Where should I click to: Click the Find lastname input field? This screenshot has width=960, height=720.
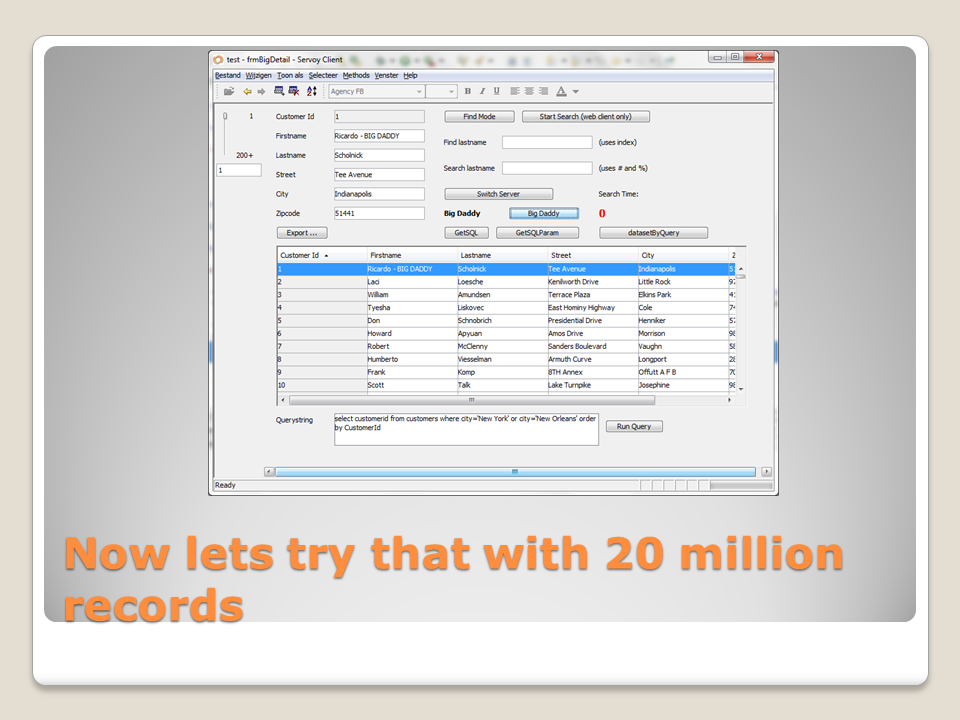pos(547,143)
